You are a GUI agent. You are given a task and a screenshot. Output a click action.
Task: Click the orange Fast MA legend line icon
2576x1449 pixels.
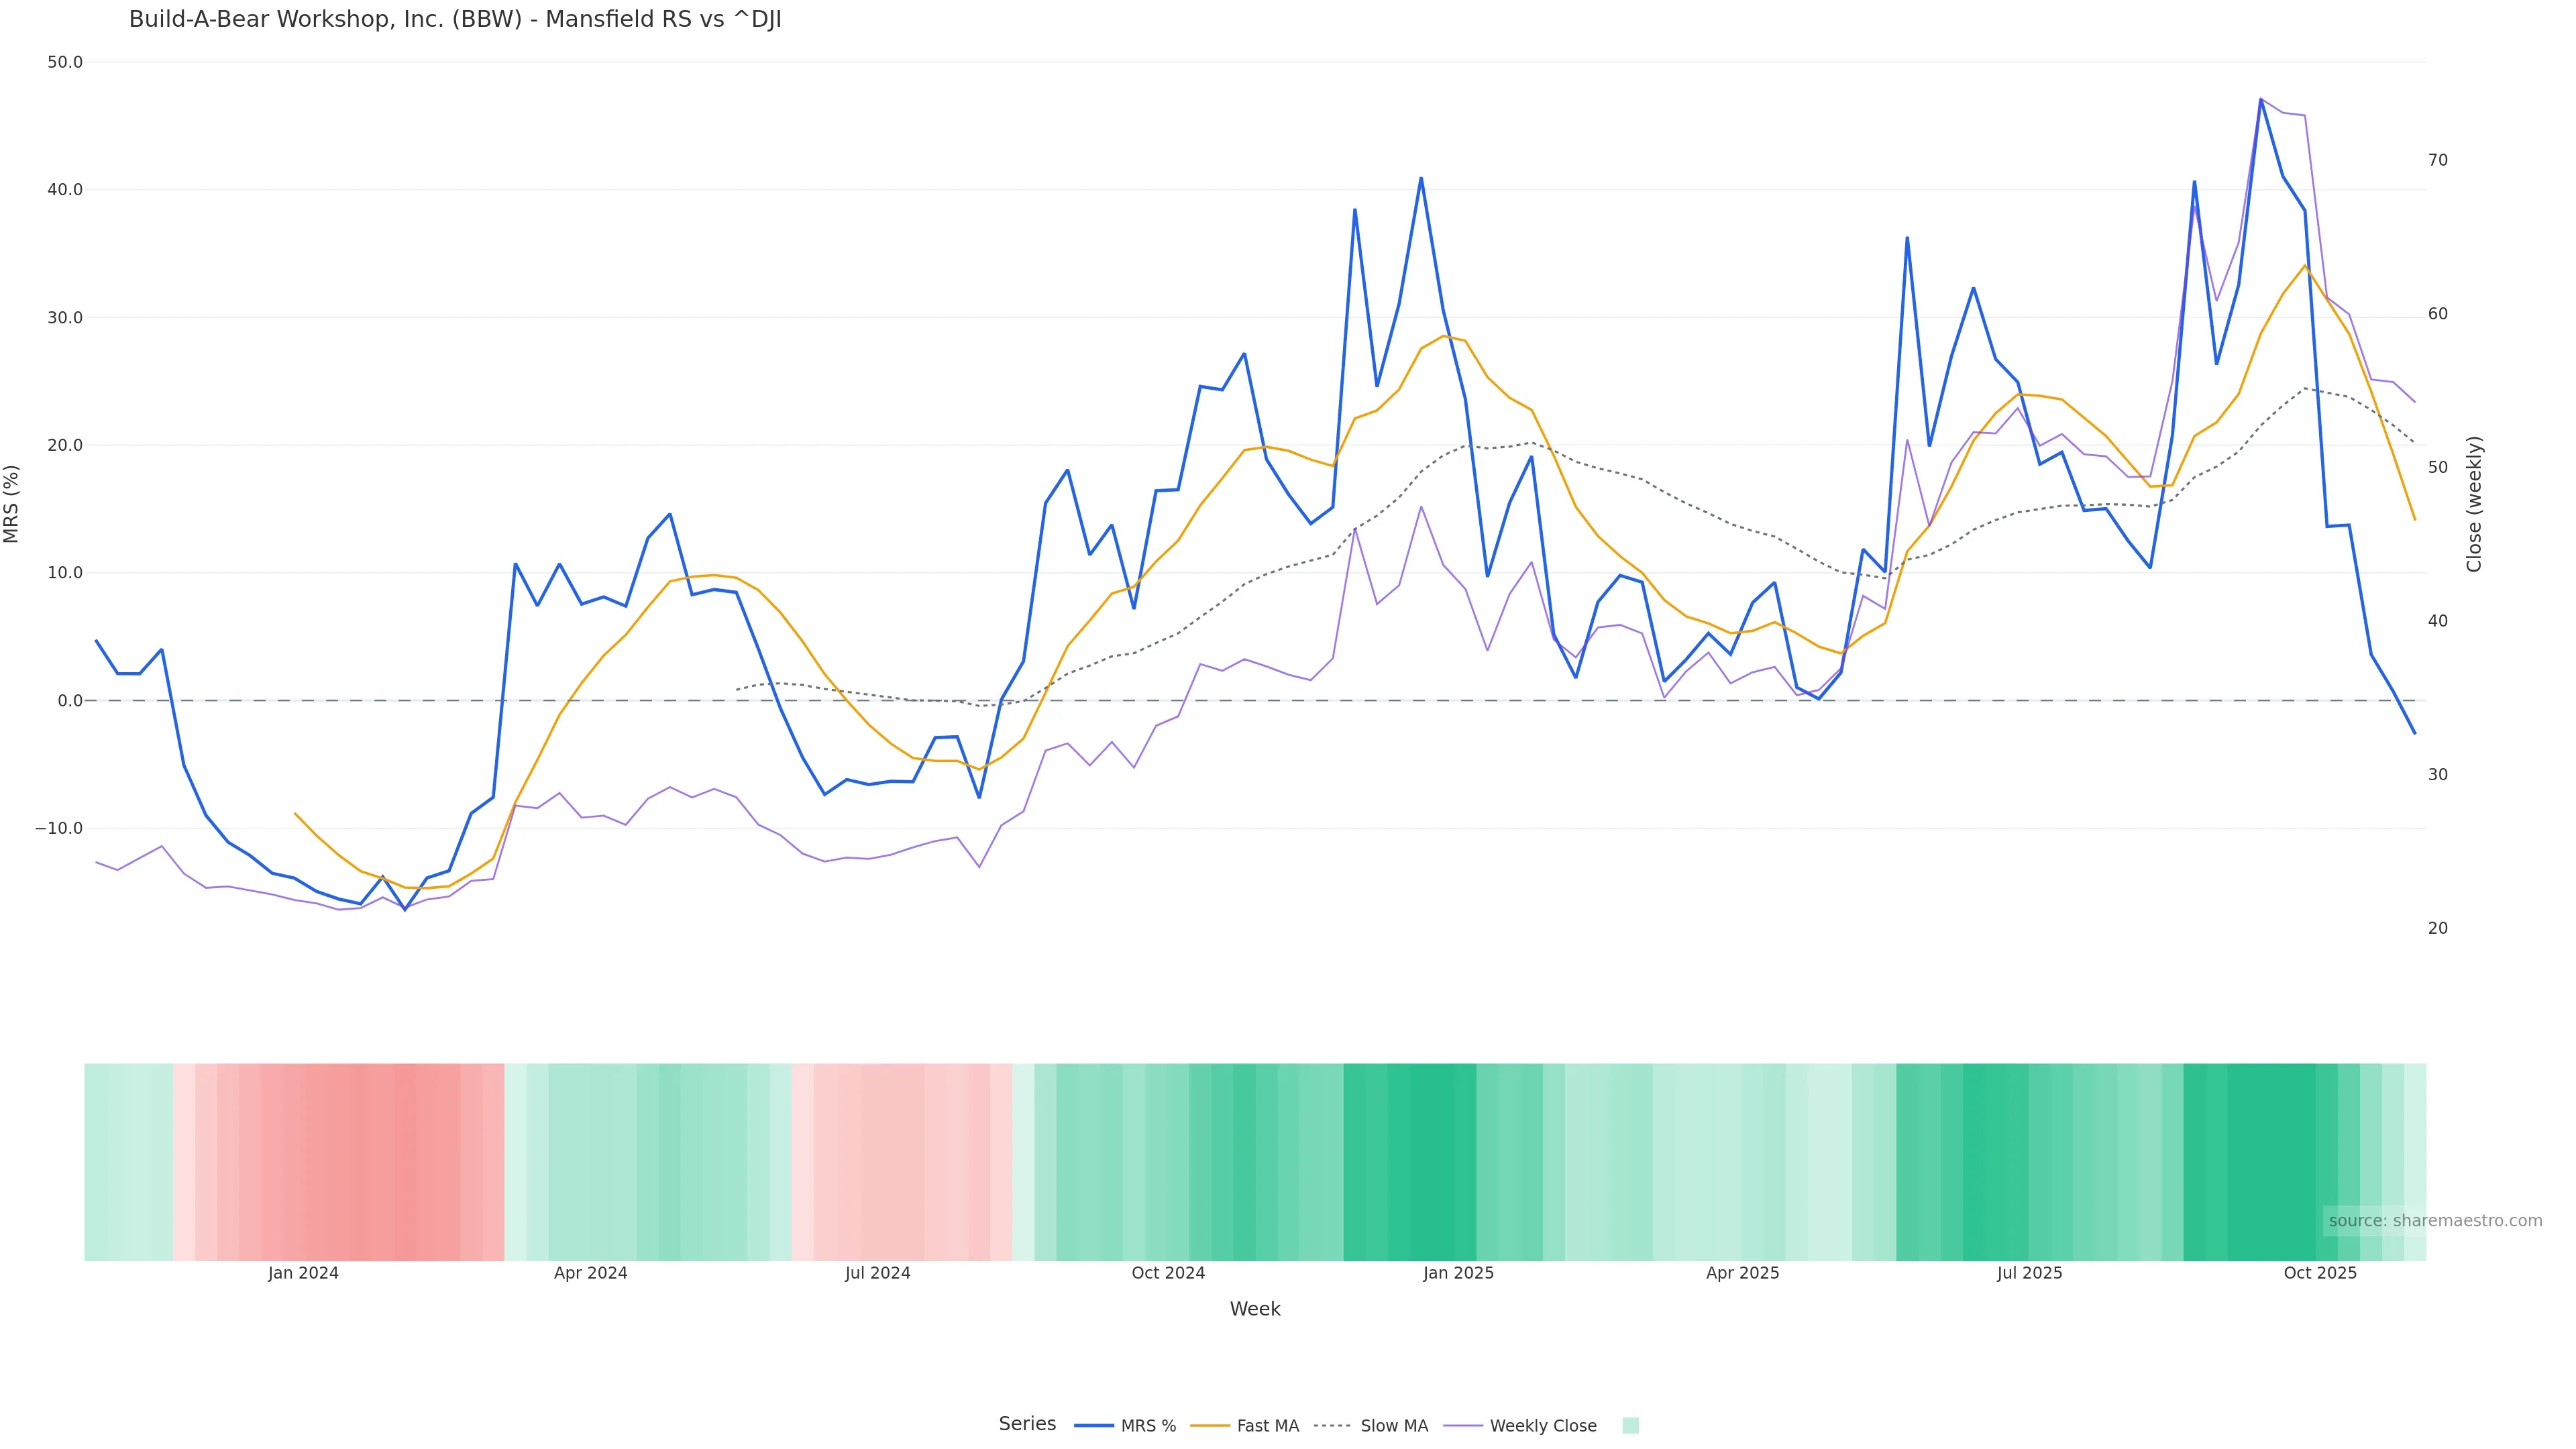[1210, 1426]
